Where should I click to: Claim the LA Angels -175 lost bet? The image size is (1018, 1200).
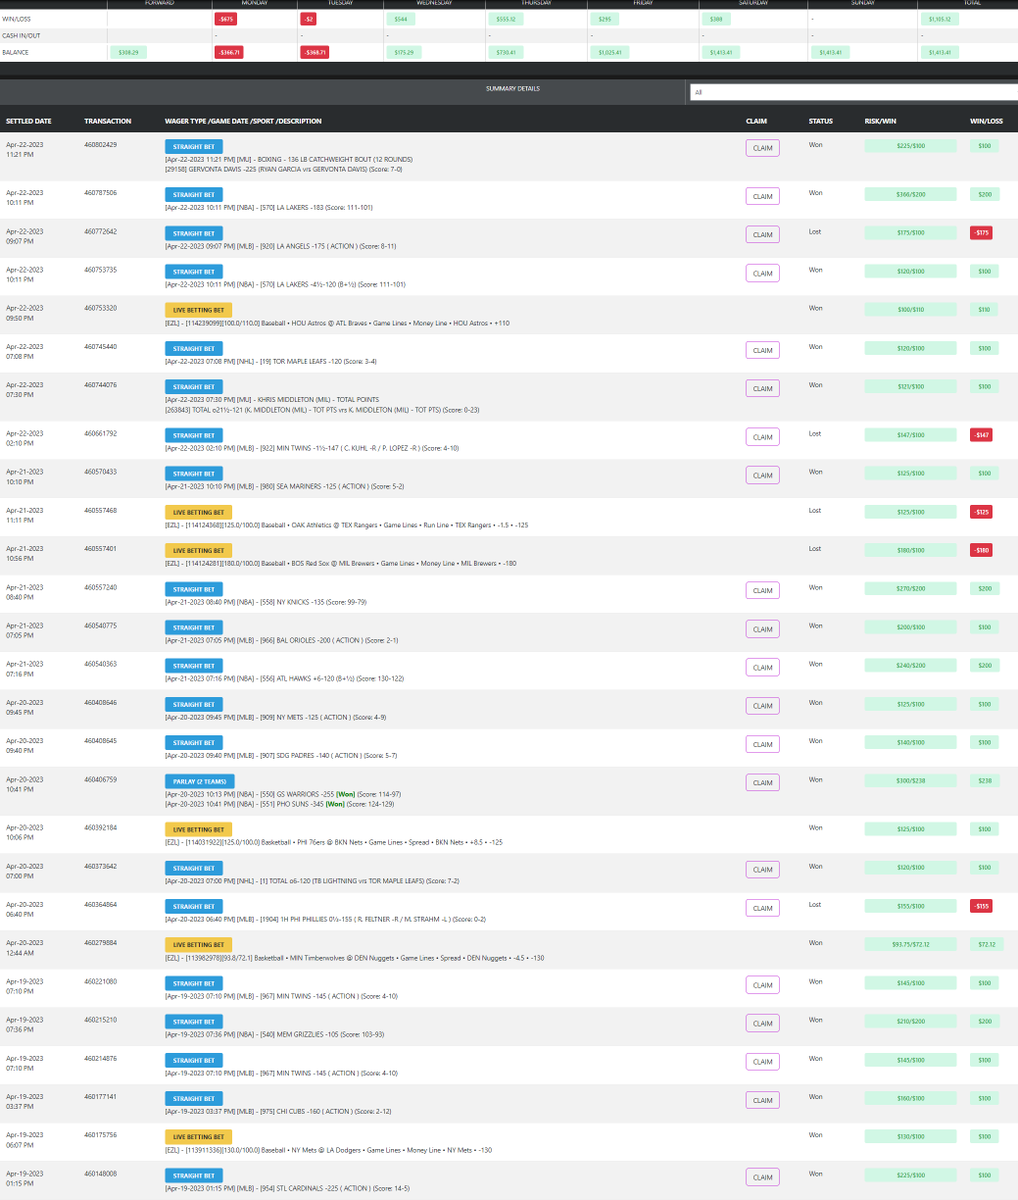762,235
